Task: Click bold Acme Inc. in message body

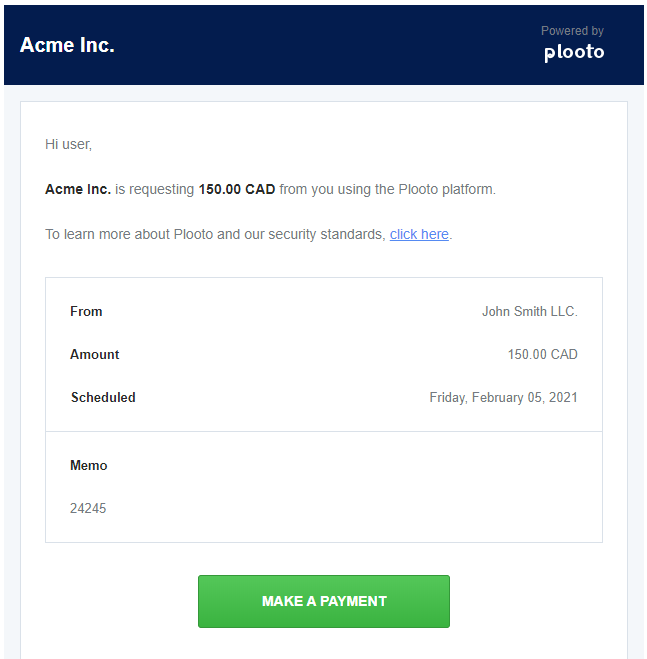Action: pos(78,189)
